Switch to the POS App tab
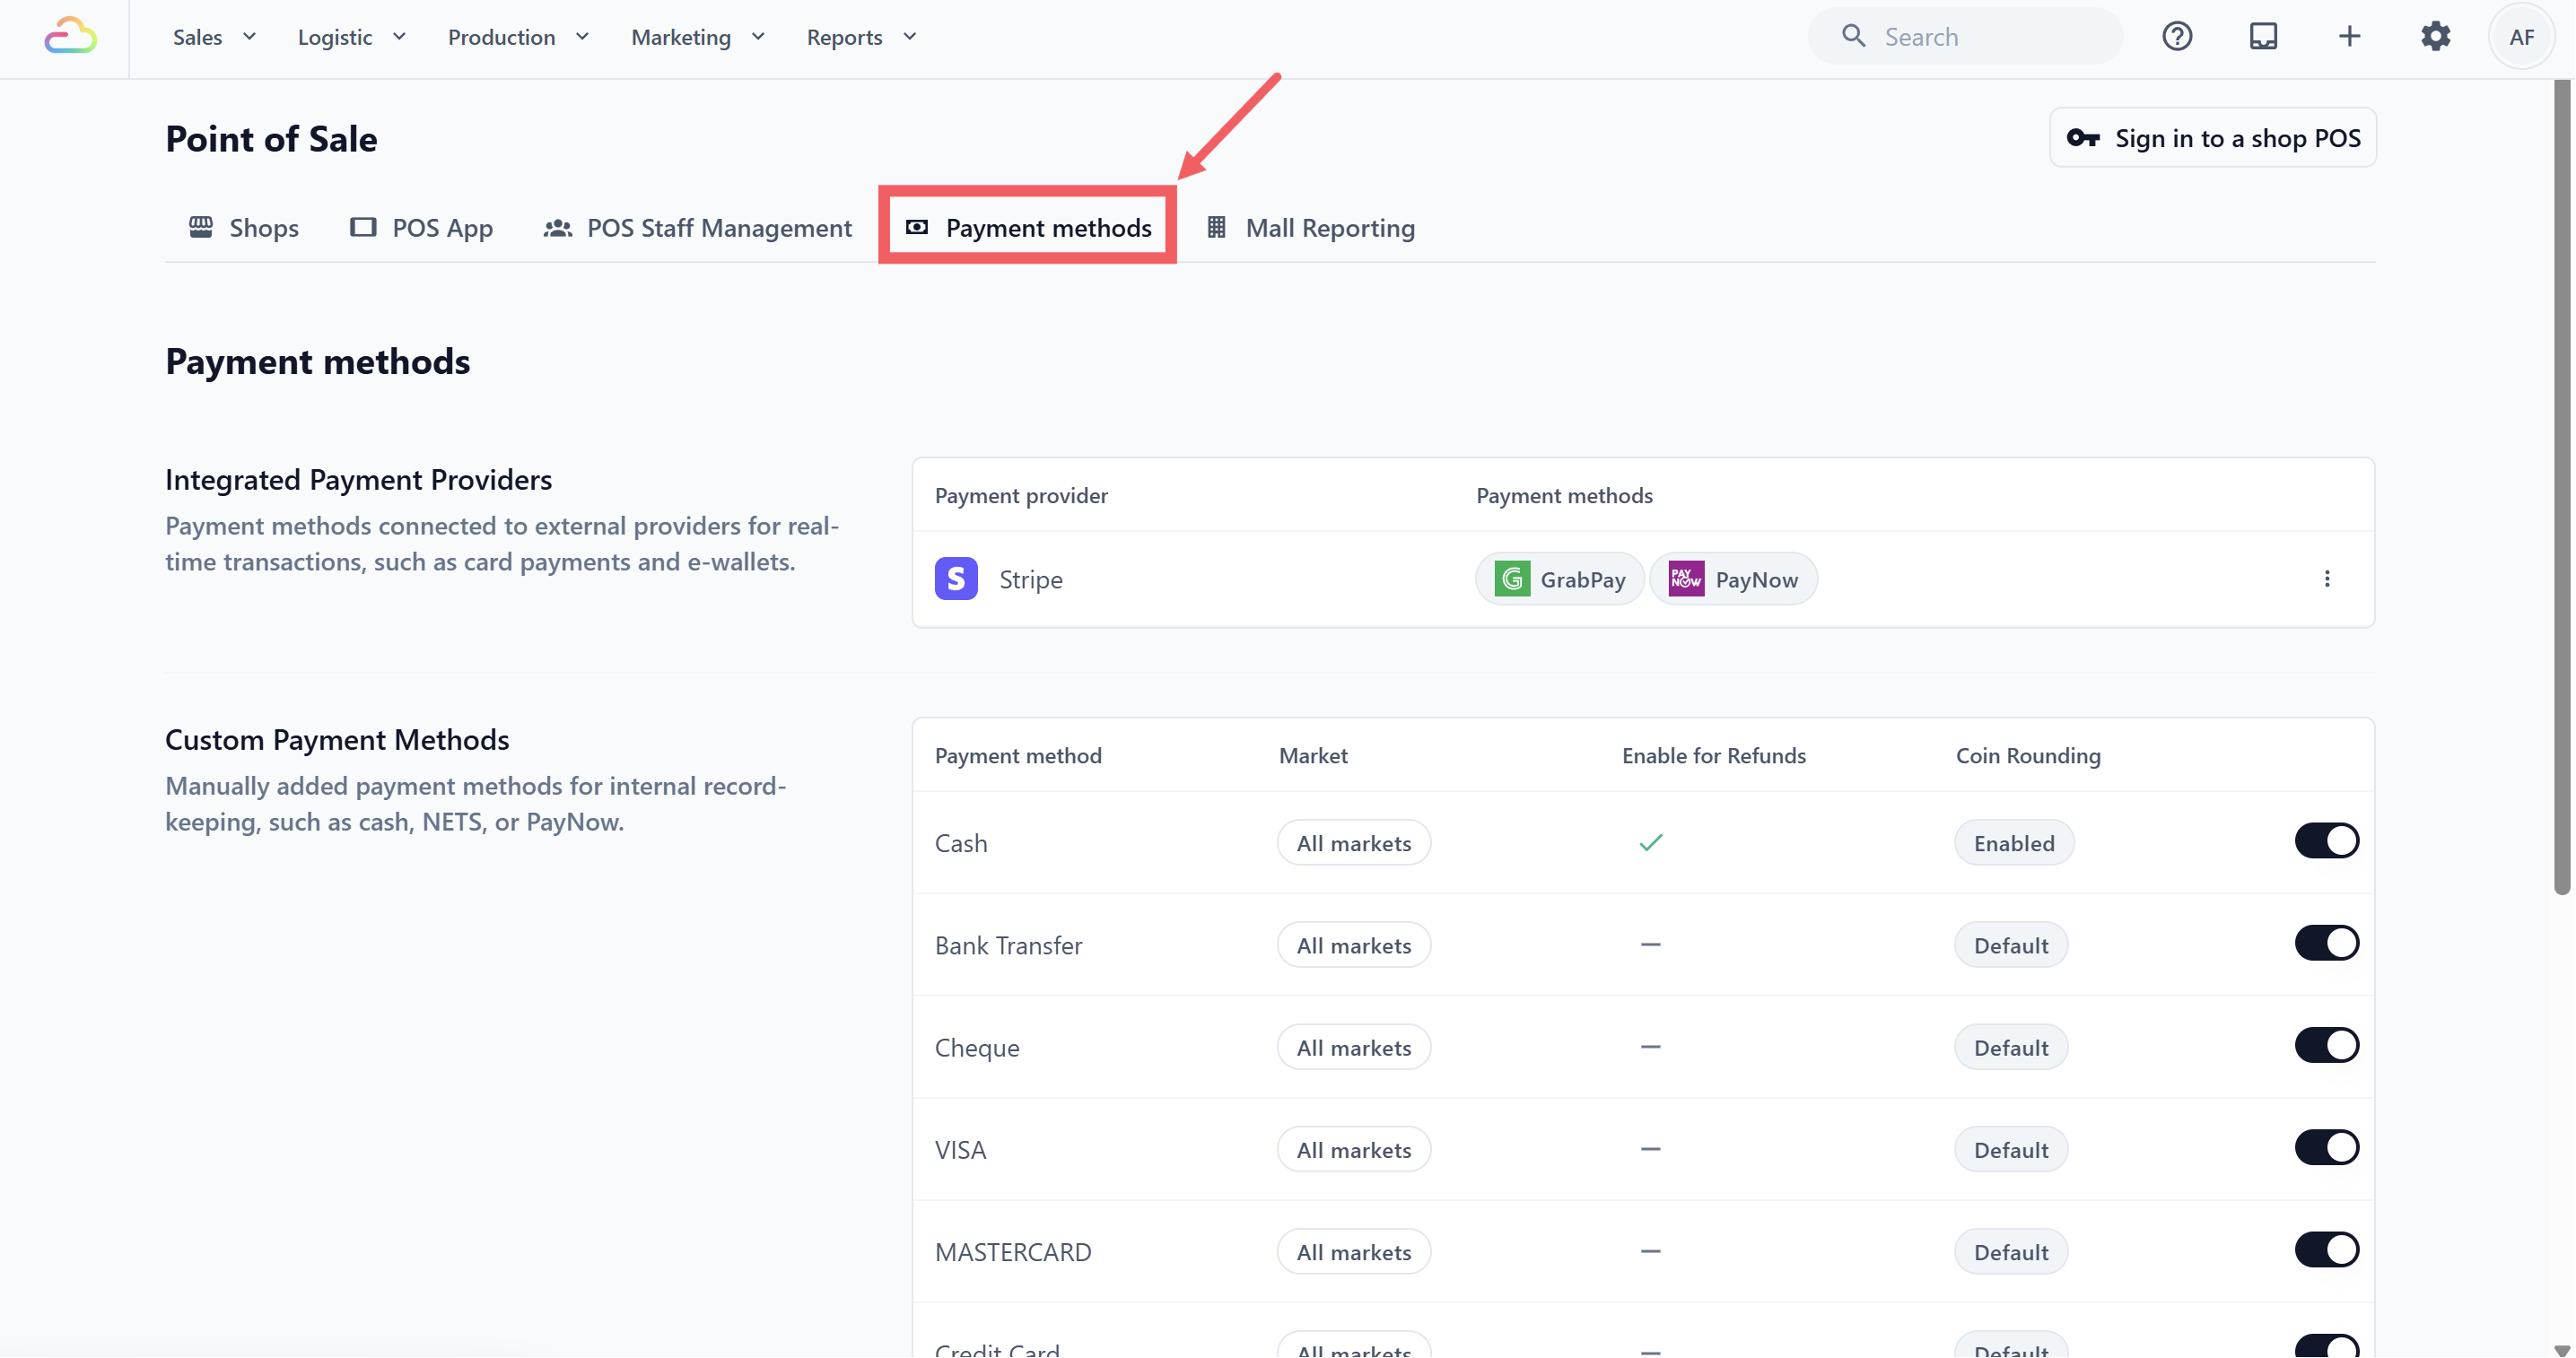Image resolution: width=2576 pixels, height=1358 pixels. coord(421,228)
